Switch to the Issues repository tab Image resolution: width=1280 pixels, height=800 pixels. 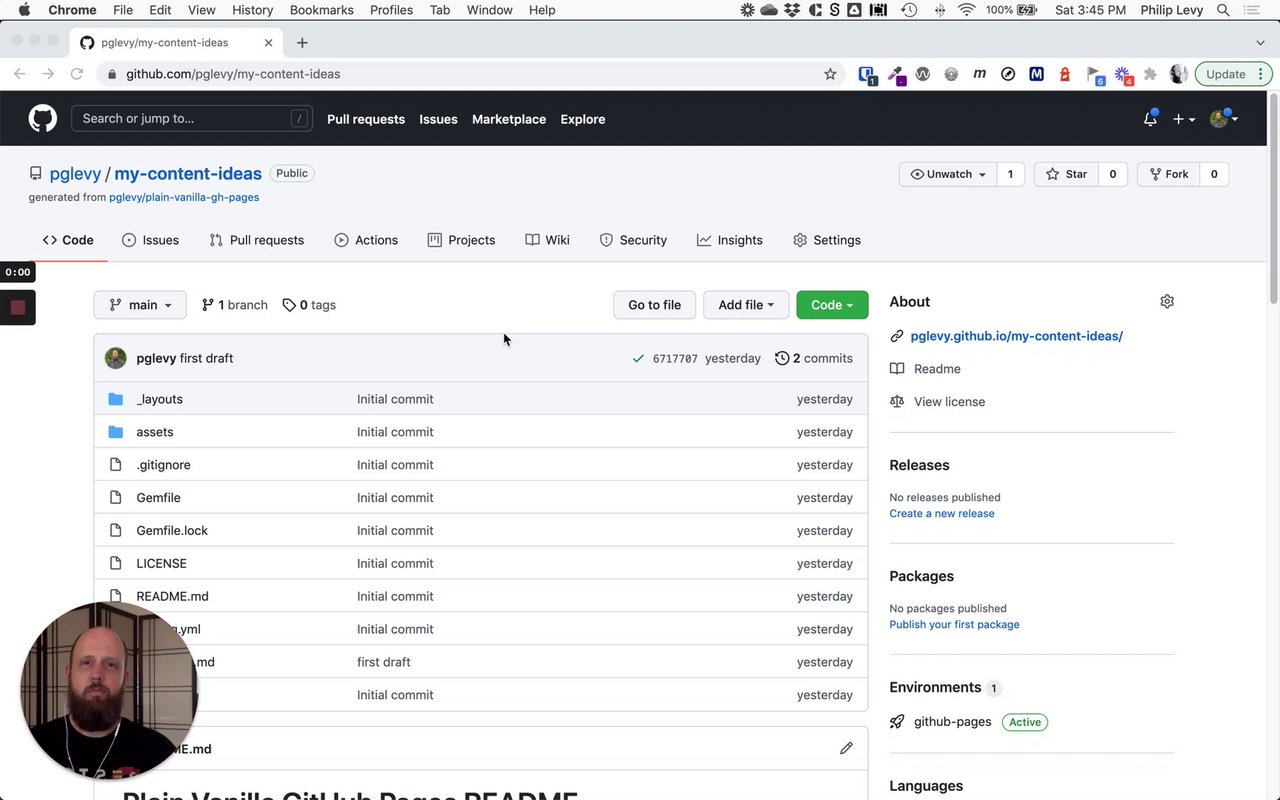tap(150, 240)
